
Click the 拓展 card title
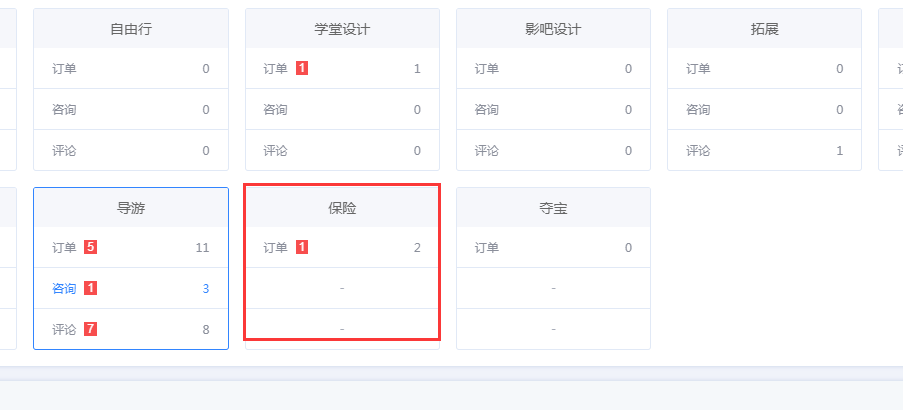764,29
